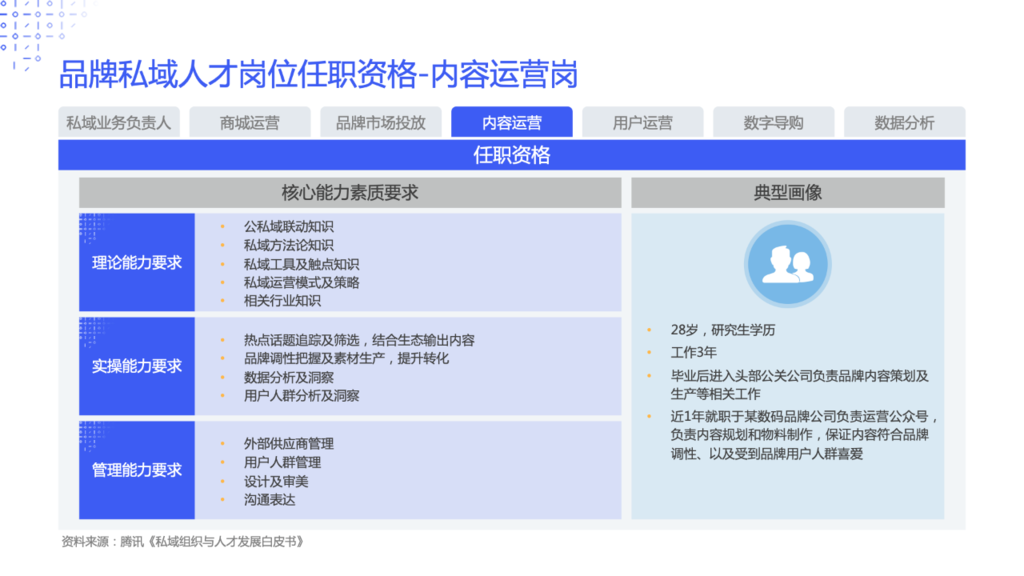Screen dimensions: 1024x576
Task: Click the text 品牌调性把握及素材生产，提升转化
Action: (x=346, y=359)
